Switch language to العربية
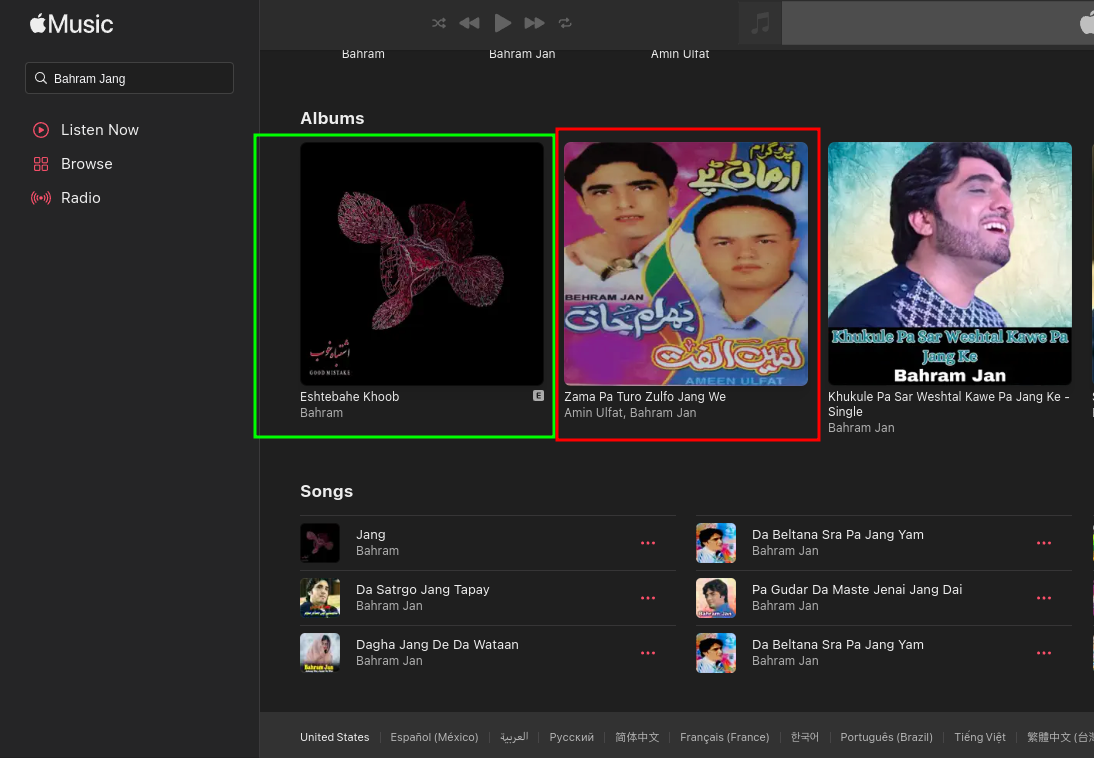This screenshot has height=758, width=1094. click(x=514, y=737)
